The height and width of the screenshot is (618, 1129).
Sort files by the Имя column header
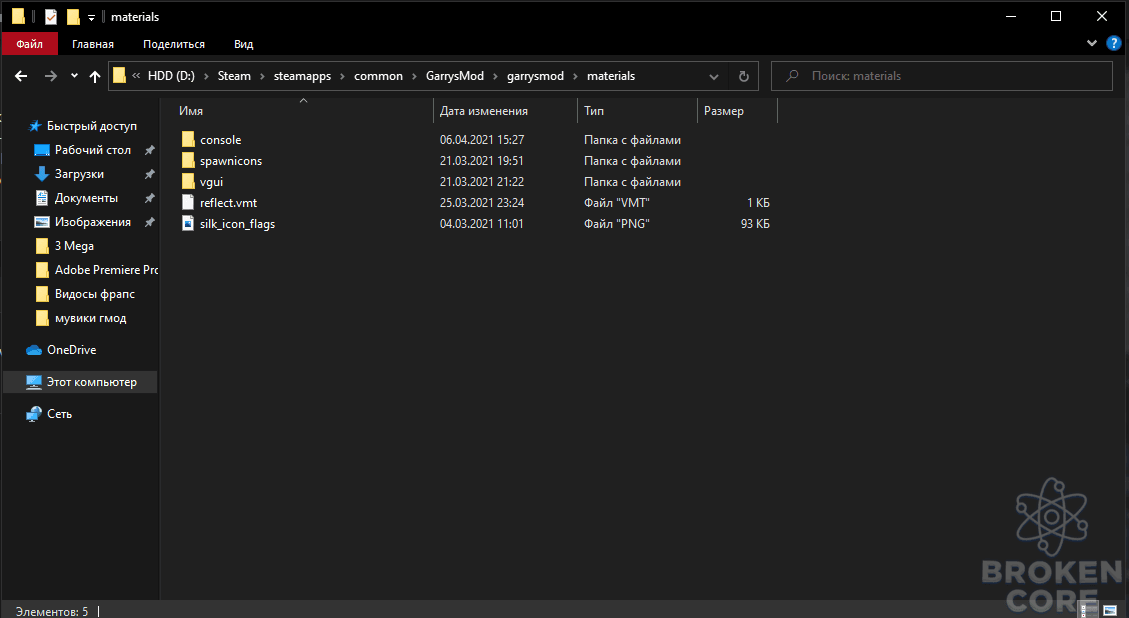click(304, 111)
